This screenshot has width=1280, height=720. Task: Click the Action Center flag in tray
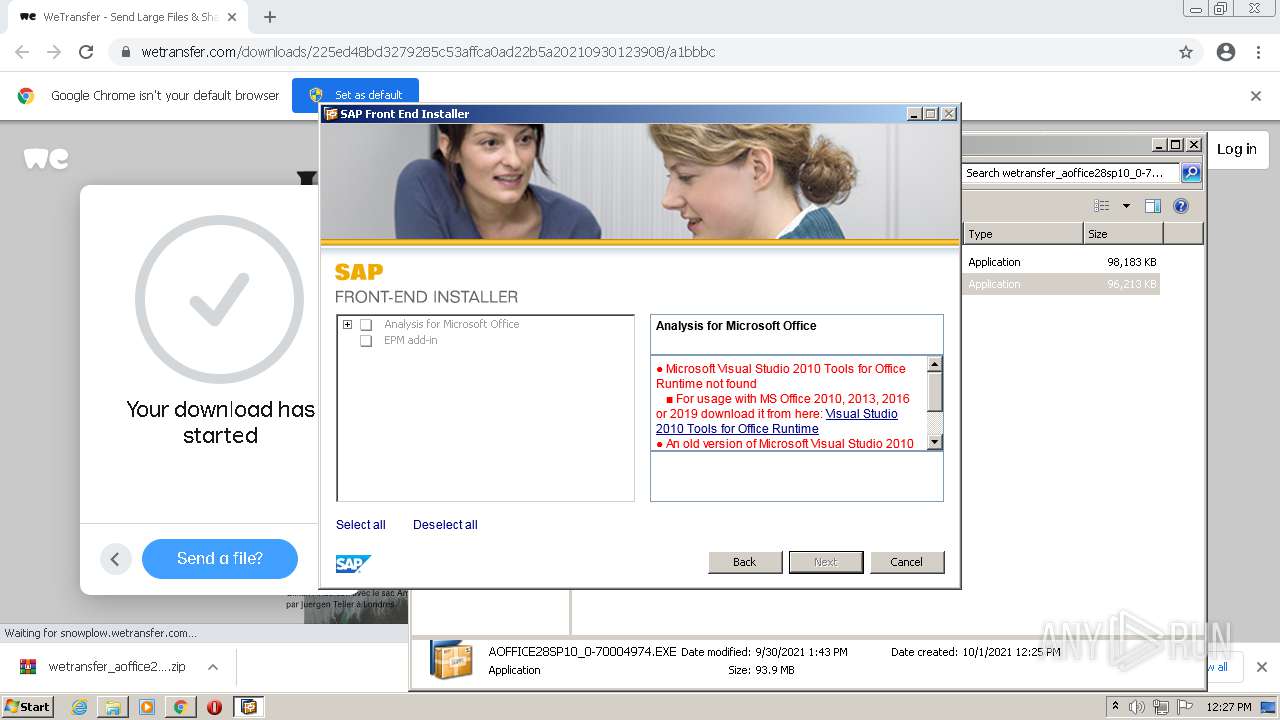(x=1184, y=707)
